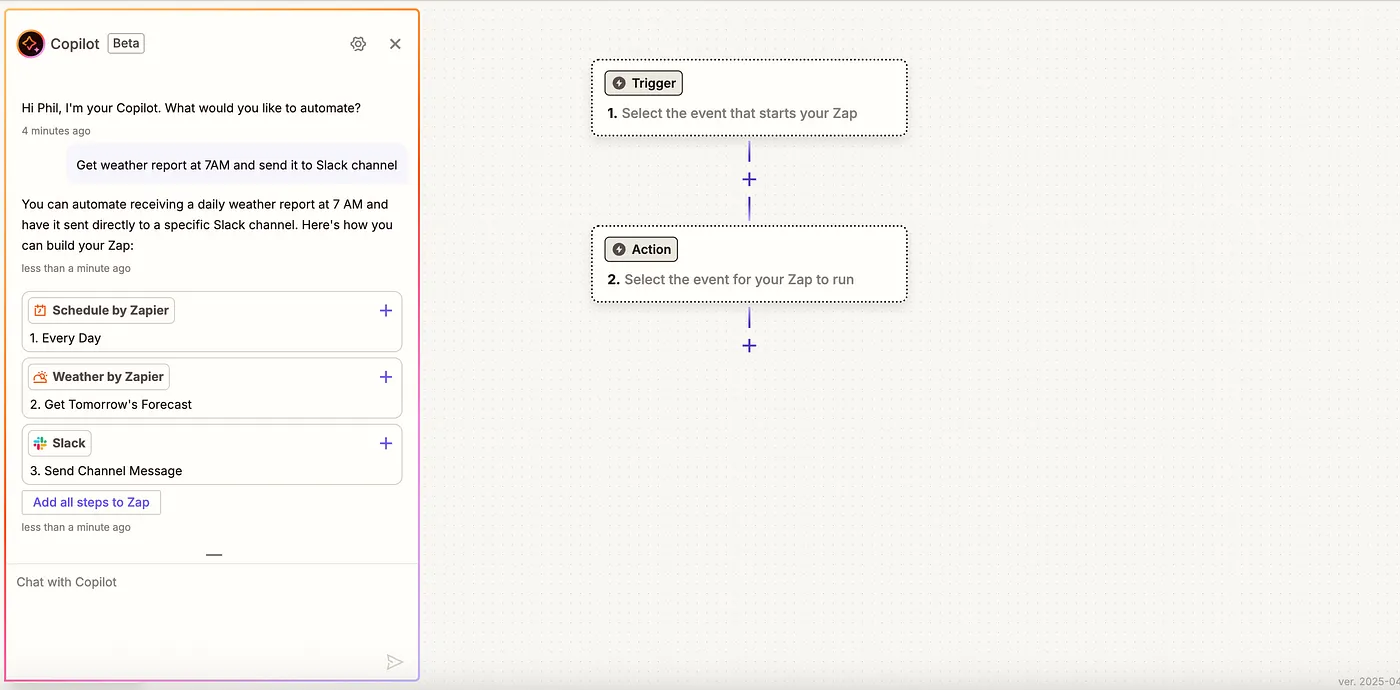Add Weather by Zapier step with plus

[386, 377]
